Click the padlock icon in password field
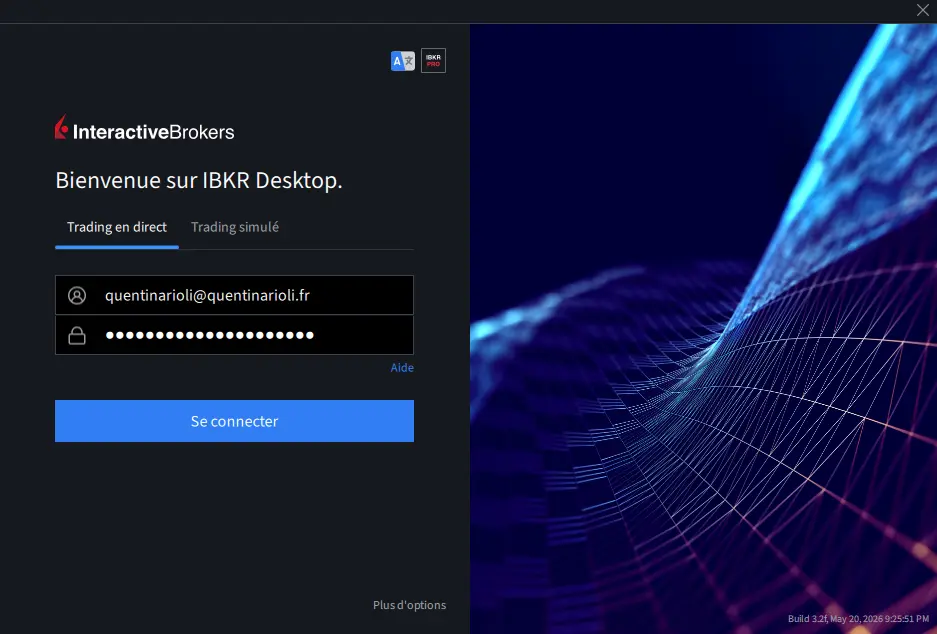Image resolution: width=937 pixels, height=634 pixels. (x=76, y=335)
